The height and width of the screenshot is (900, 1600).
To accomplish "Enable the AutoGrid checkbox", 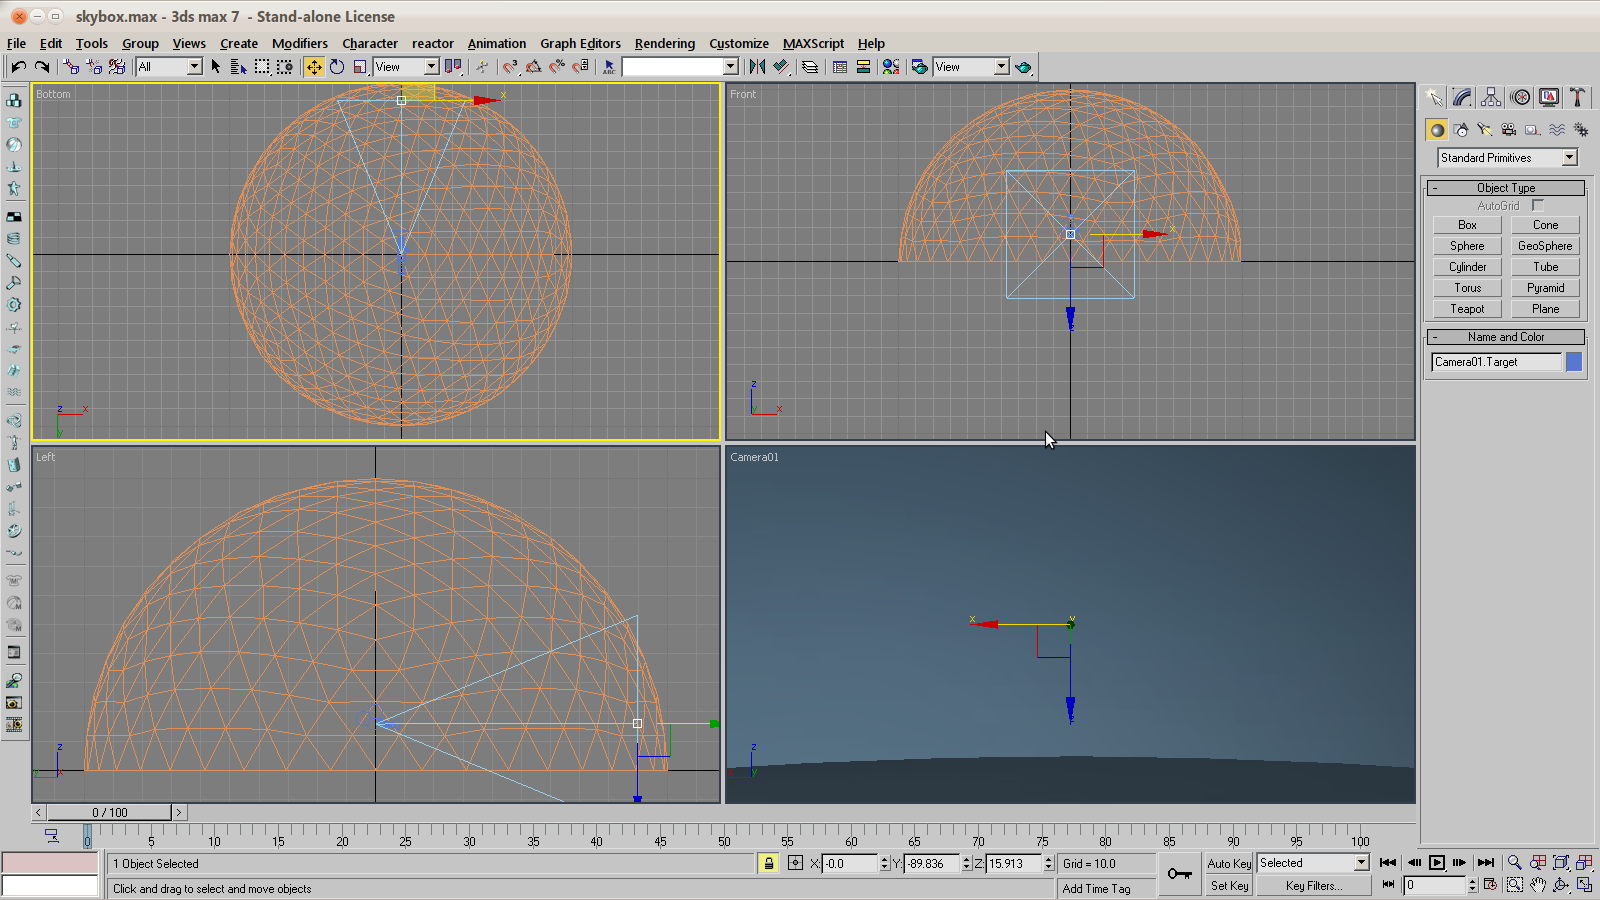I will [x=1538, y=205].
